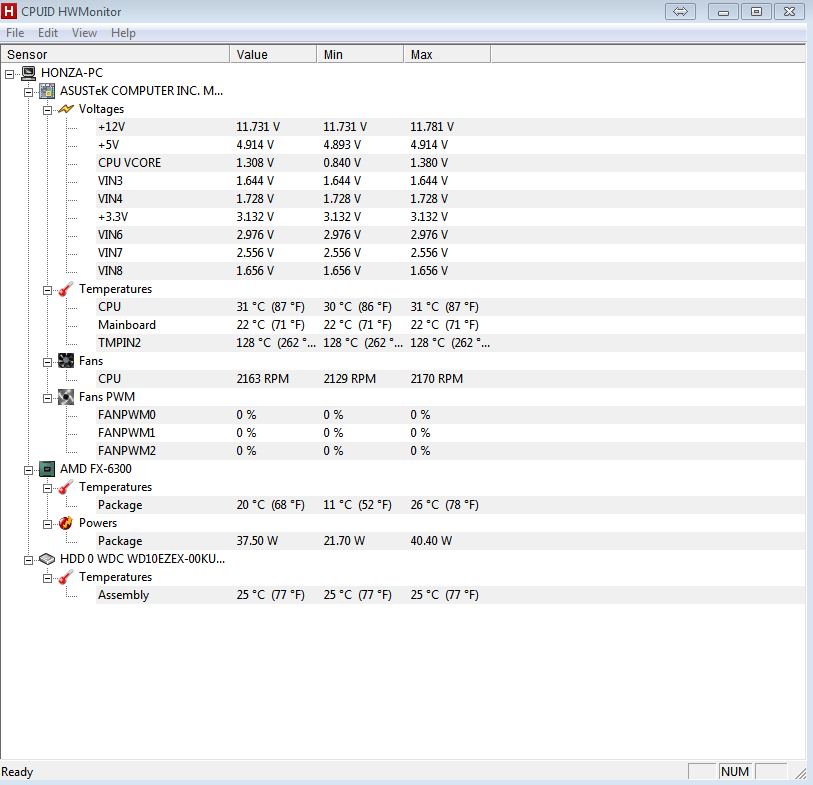813x785 pixels.
Task: Open the Edit menu
Action: pos(48,33)
